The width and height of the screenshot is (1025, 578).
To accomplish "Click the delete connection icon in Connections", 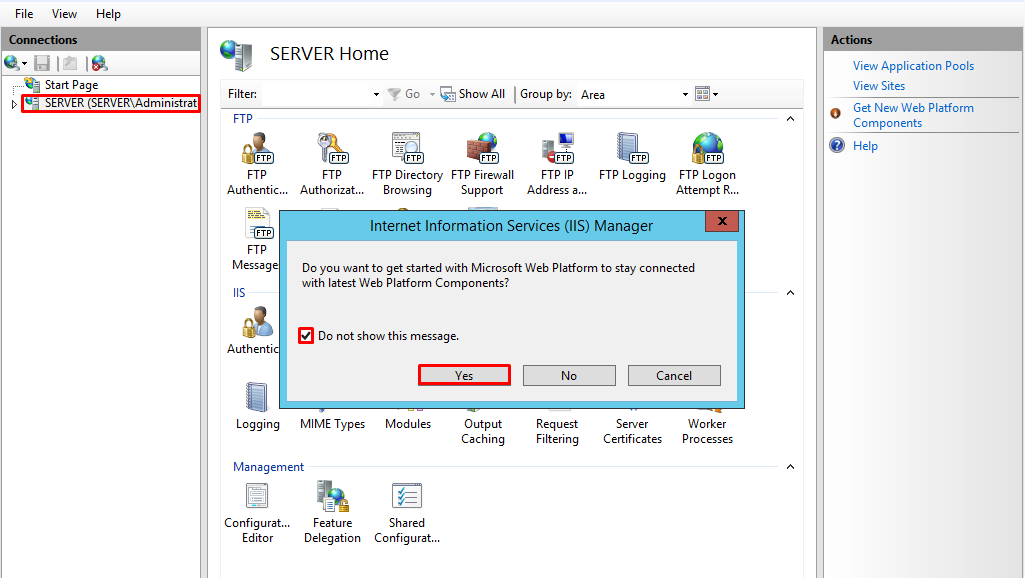I will pos(99,63).
